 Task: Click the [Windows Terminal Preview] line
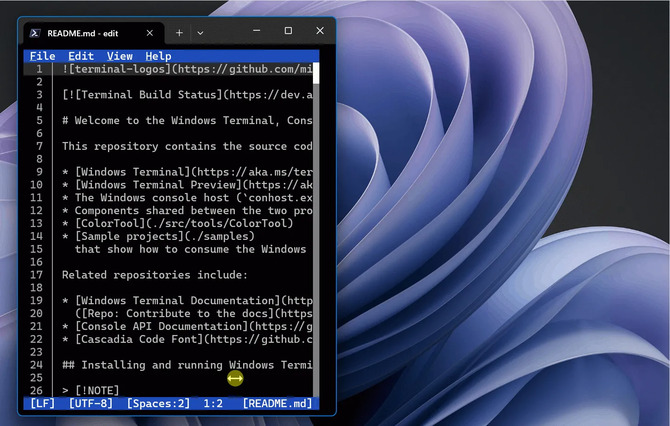pyautogui.click(x=187, y=185)
